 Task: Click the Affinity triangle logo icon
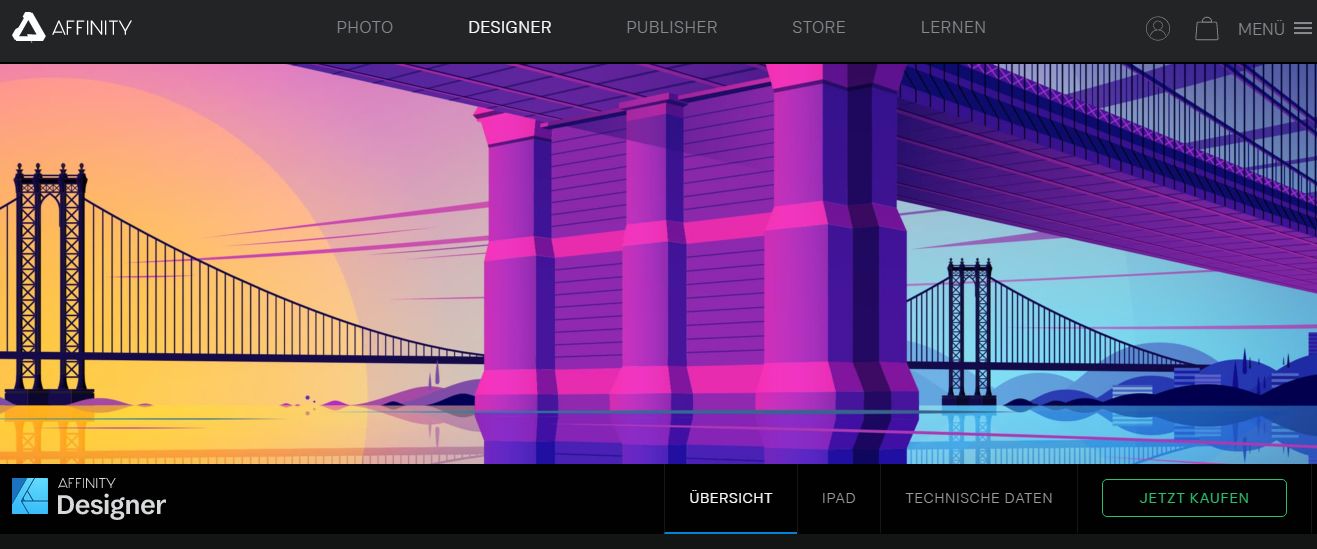[28, 28]
